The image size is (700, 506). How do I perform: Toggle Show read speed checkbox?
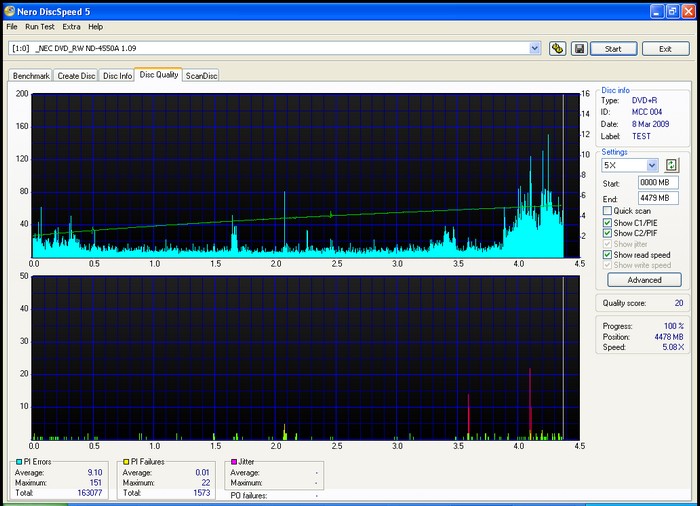click(x=607, y=255)
